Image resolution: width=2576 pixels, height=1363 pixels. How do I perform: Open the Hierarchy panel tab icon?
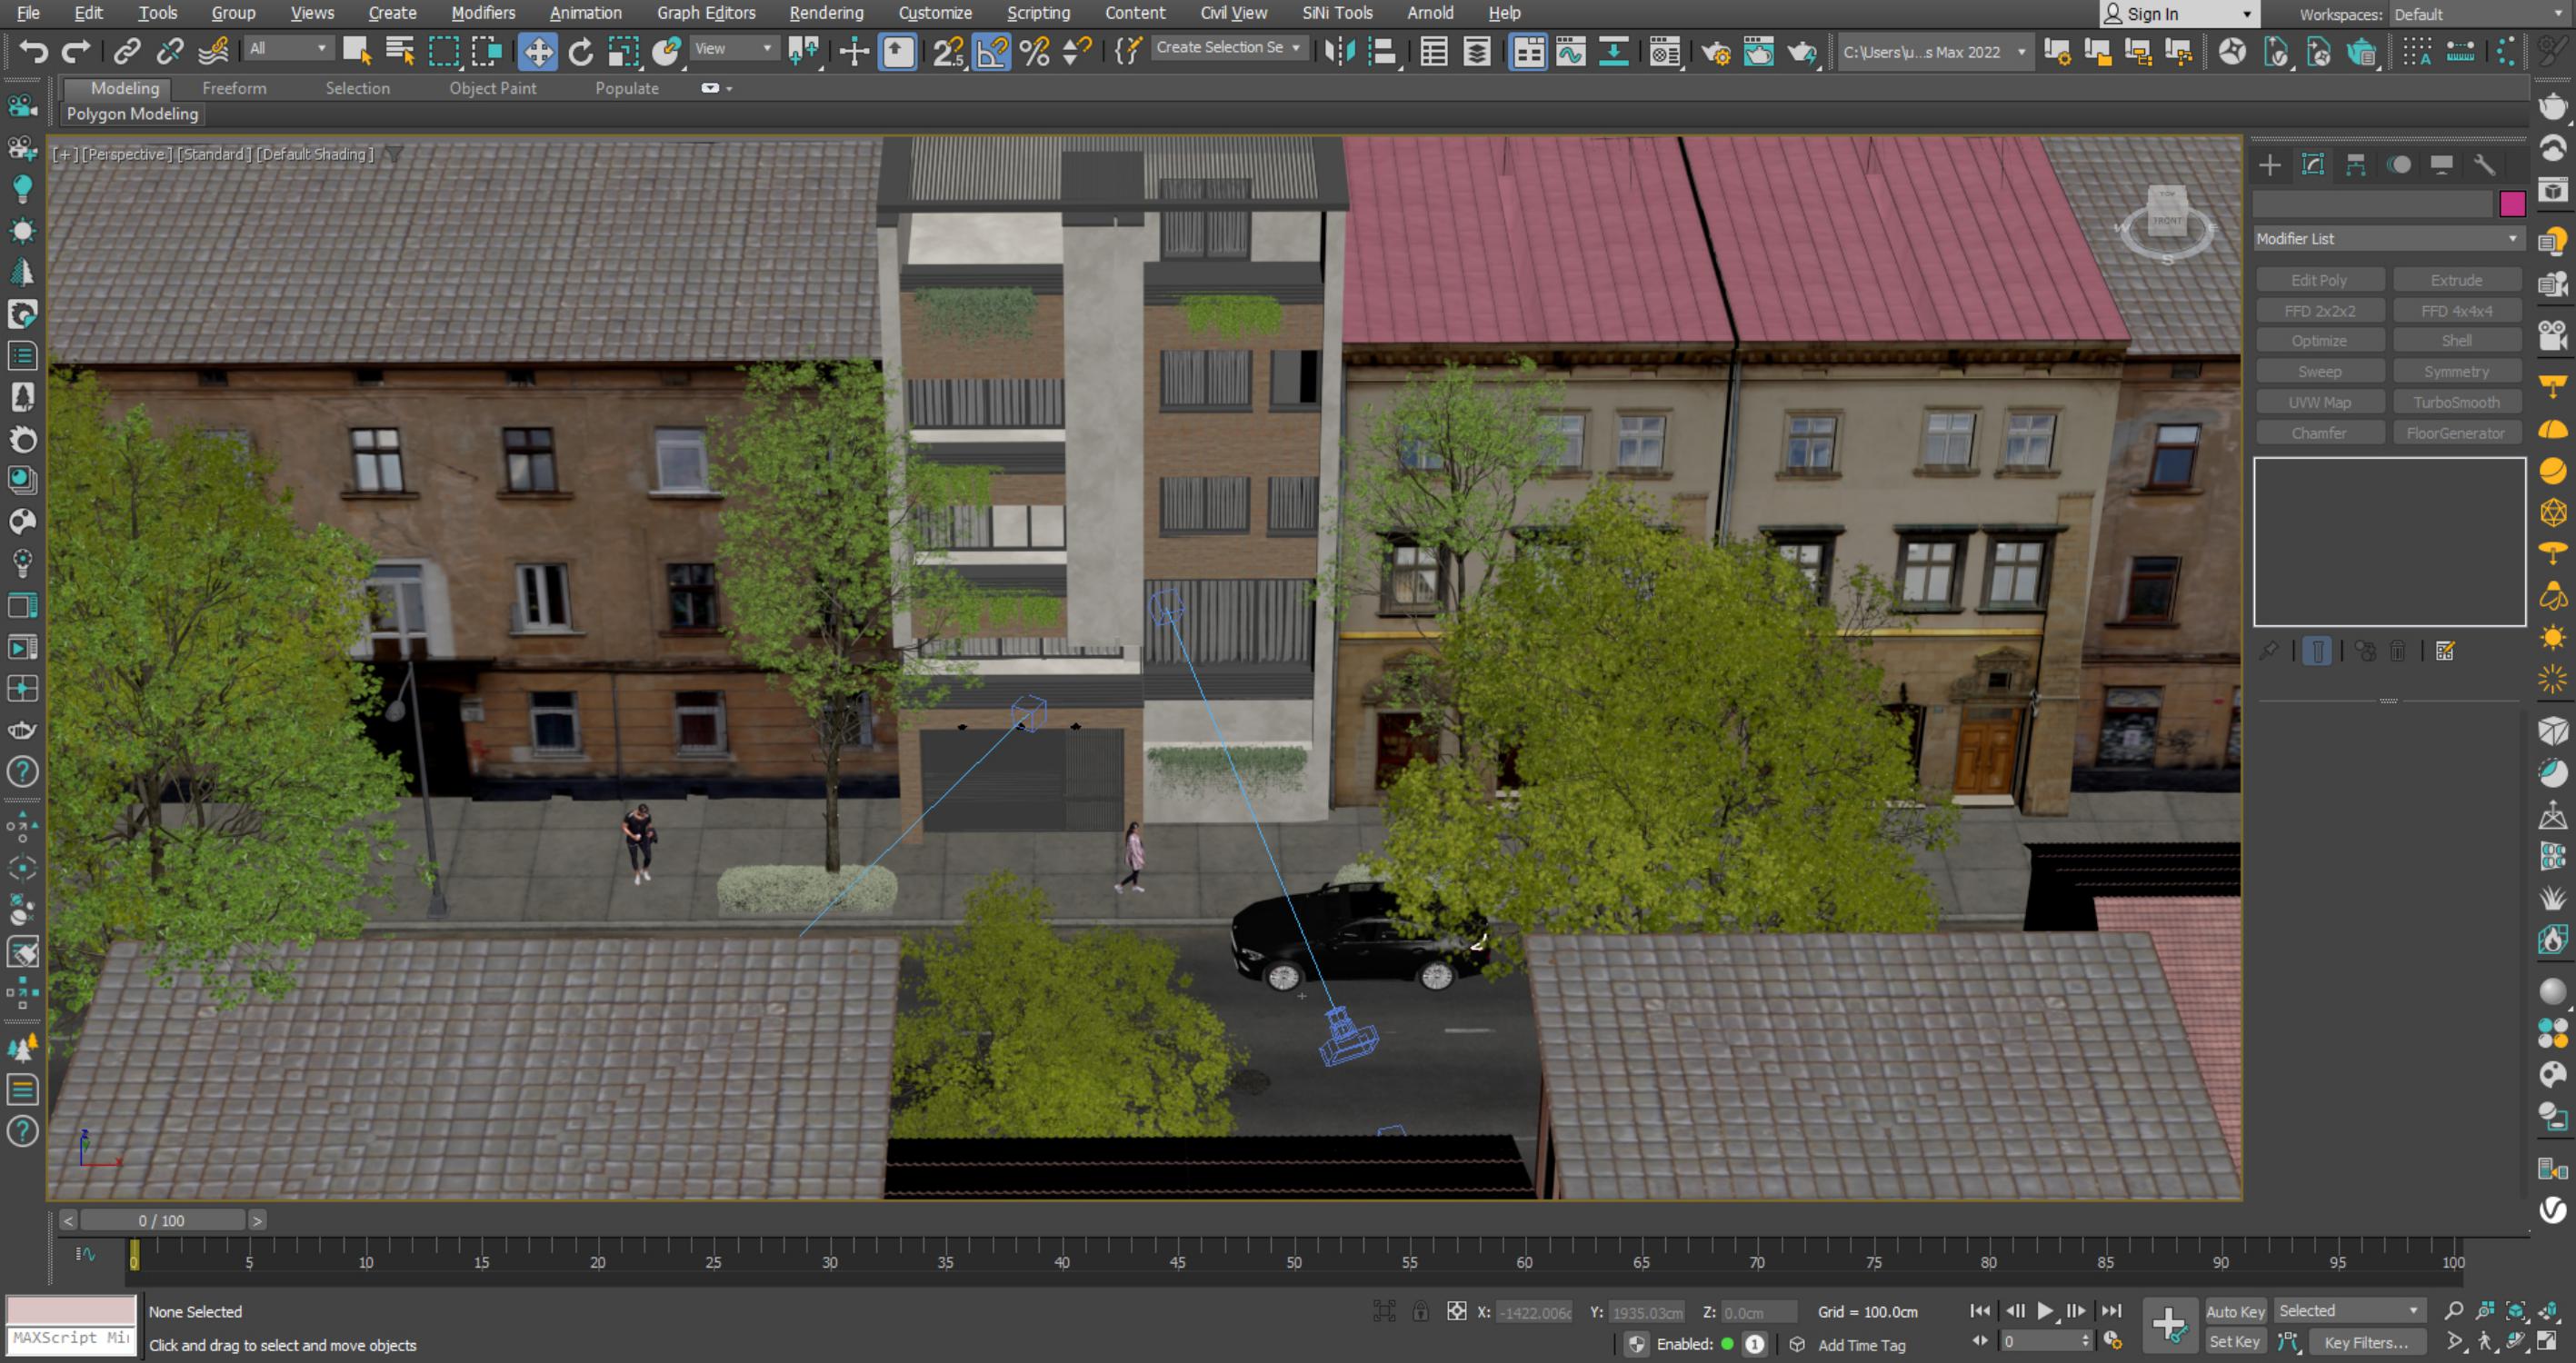(2356, 165)
